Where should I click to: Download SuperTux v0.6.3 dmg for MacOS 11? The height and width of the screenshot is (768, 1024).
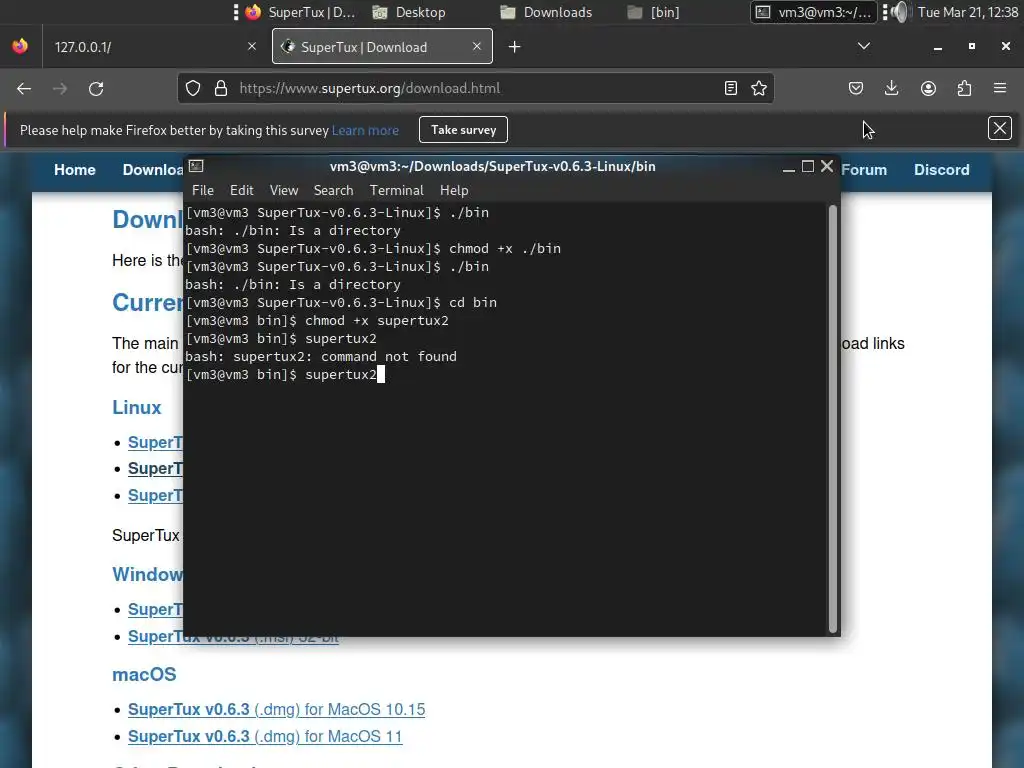click(265, 736)
